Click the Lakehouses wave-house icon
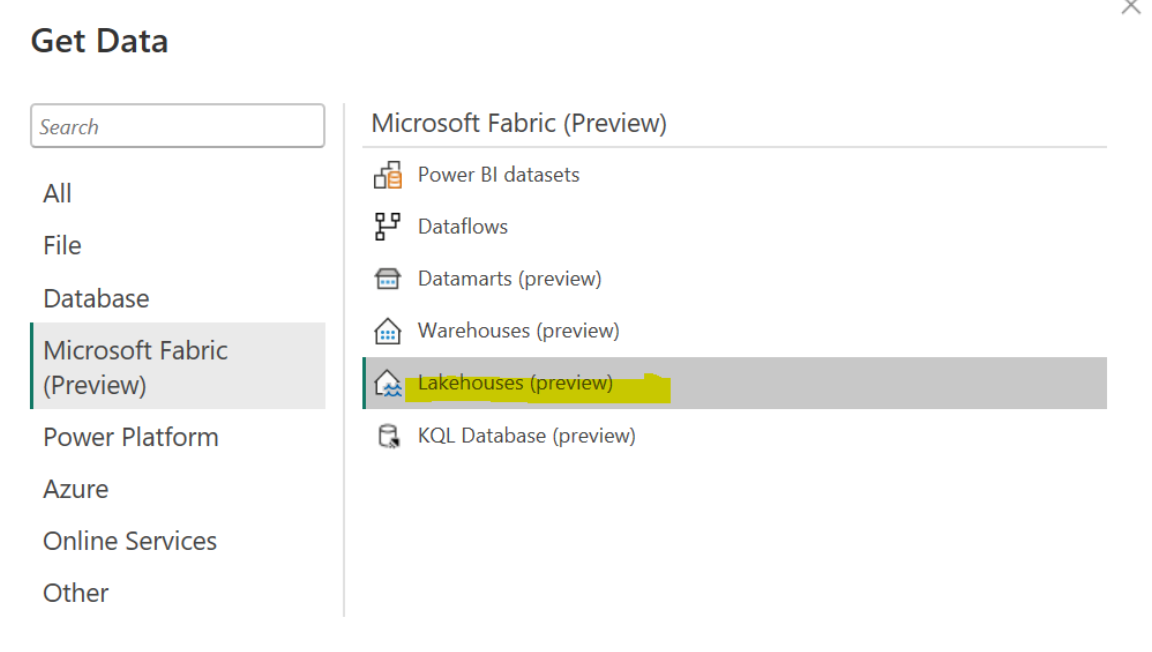This screenshot has width=1152, height=652. click(387, 383)
